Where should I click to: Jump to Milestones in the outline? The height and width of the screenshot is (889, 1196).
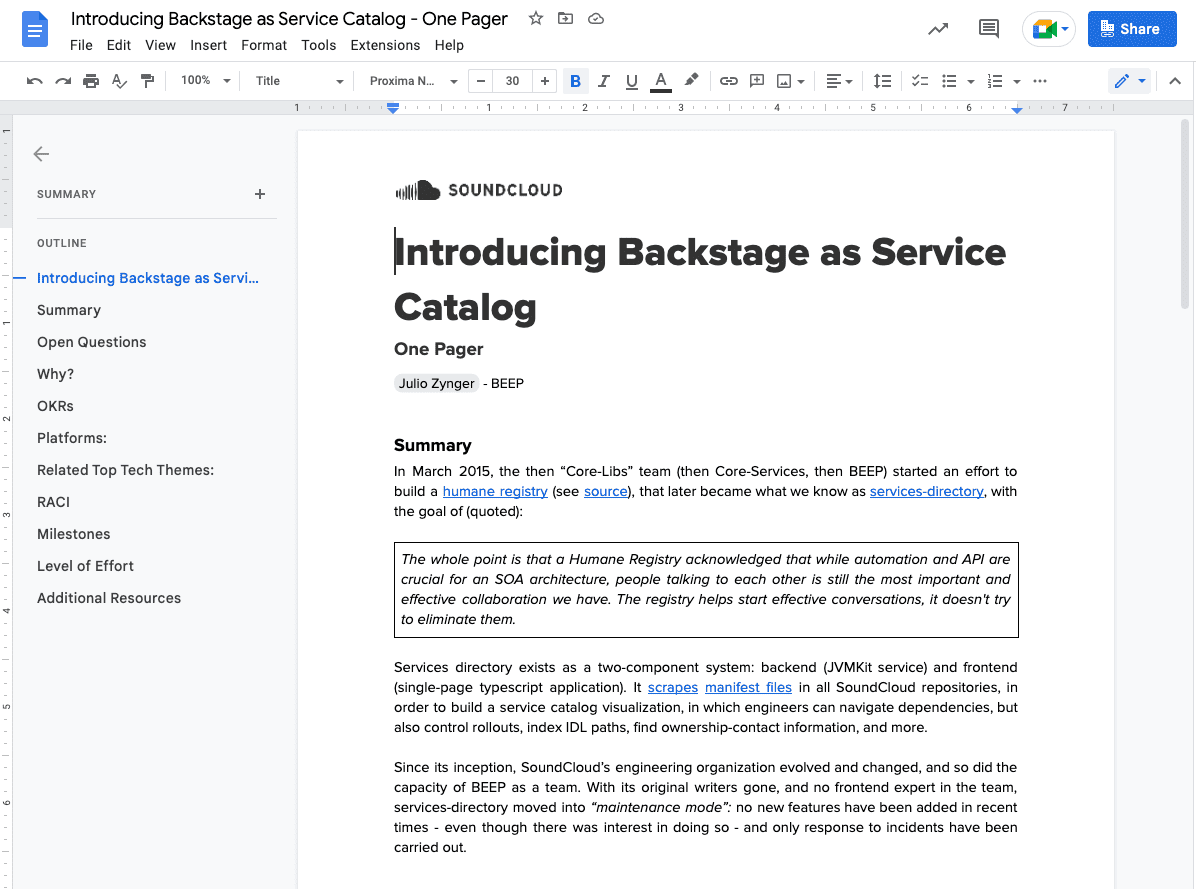click(x=74, y=534)
